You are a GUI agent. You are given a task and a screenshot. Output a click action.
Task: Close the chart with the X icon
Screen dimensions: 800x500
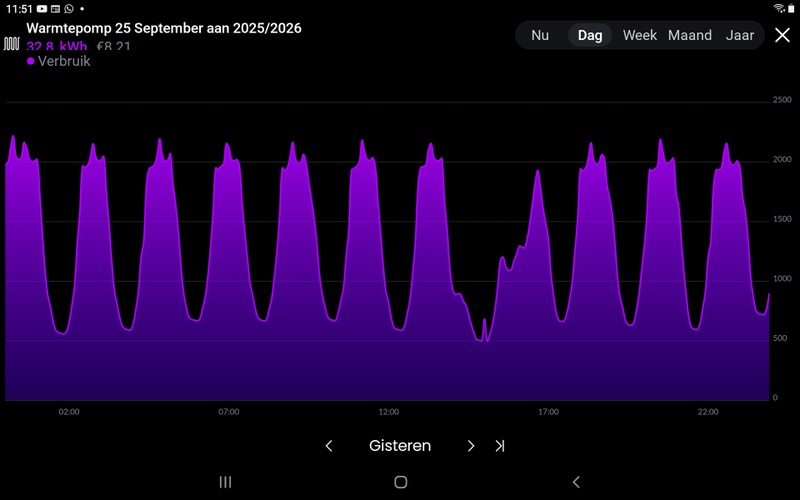tap(782, 35)
